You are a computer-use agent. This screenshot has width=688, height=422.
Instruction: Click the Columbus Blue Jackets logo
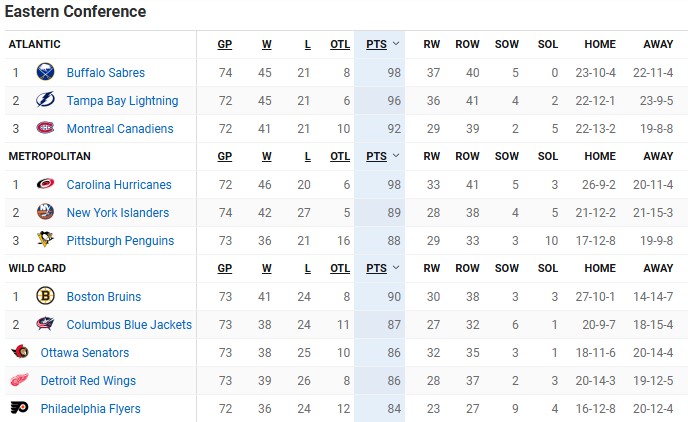point(45,325)
